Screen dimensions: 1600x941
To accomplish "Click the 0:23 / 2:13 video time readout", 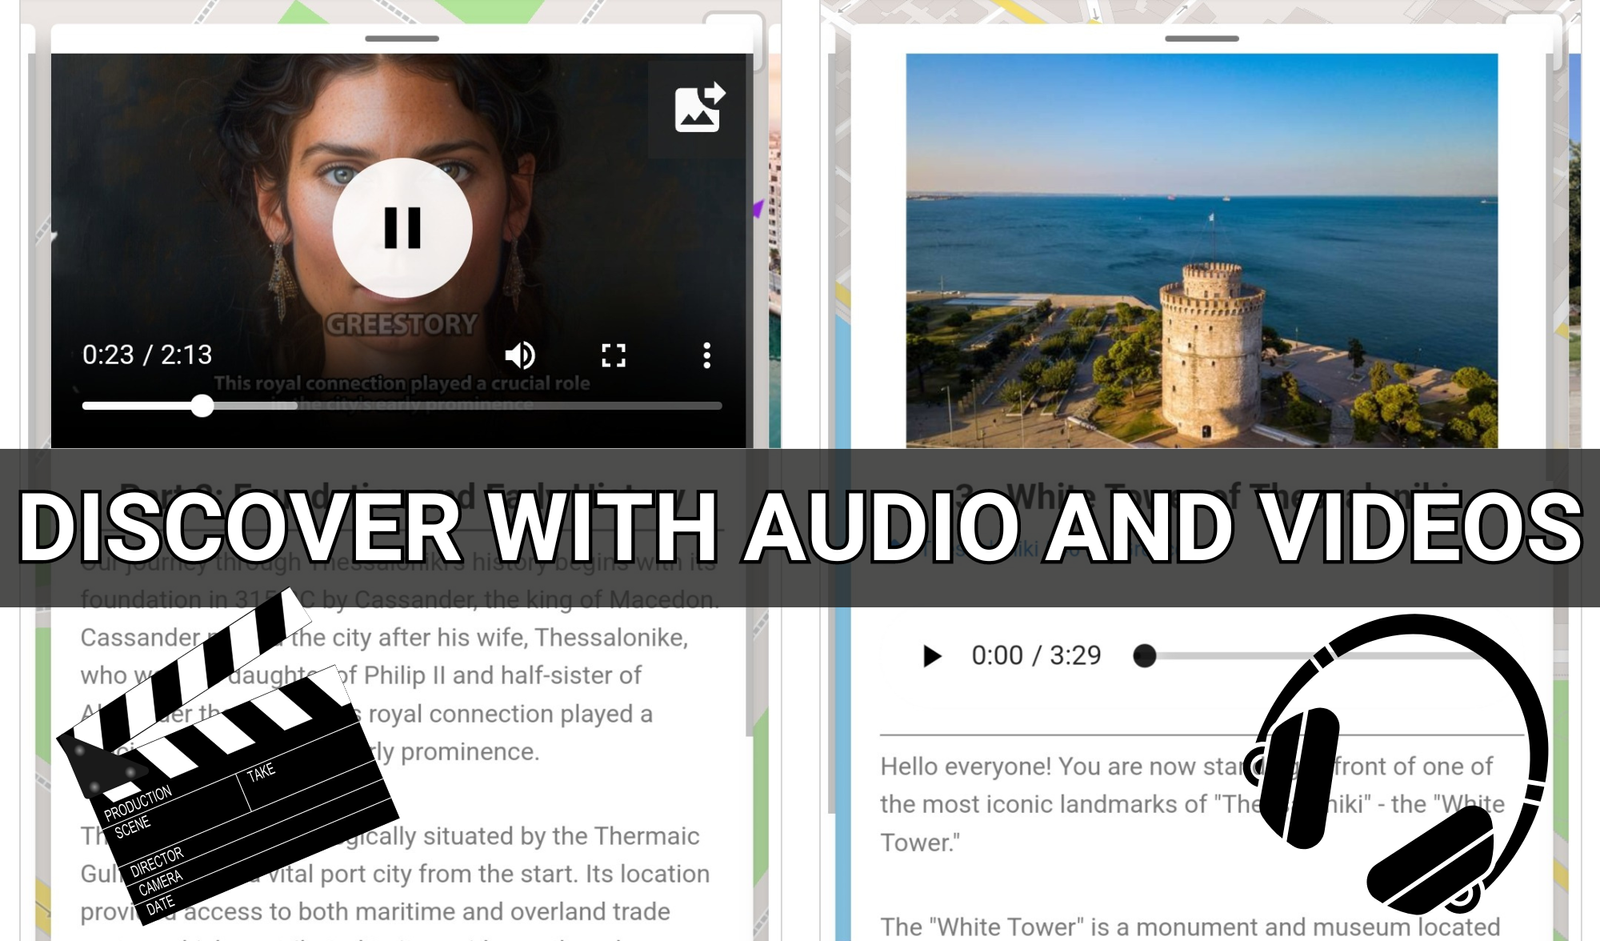I will 147,355.
